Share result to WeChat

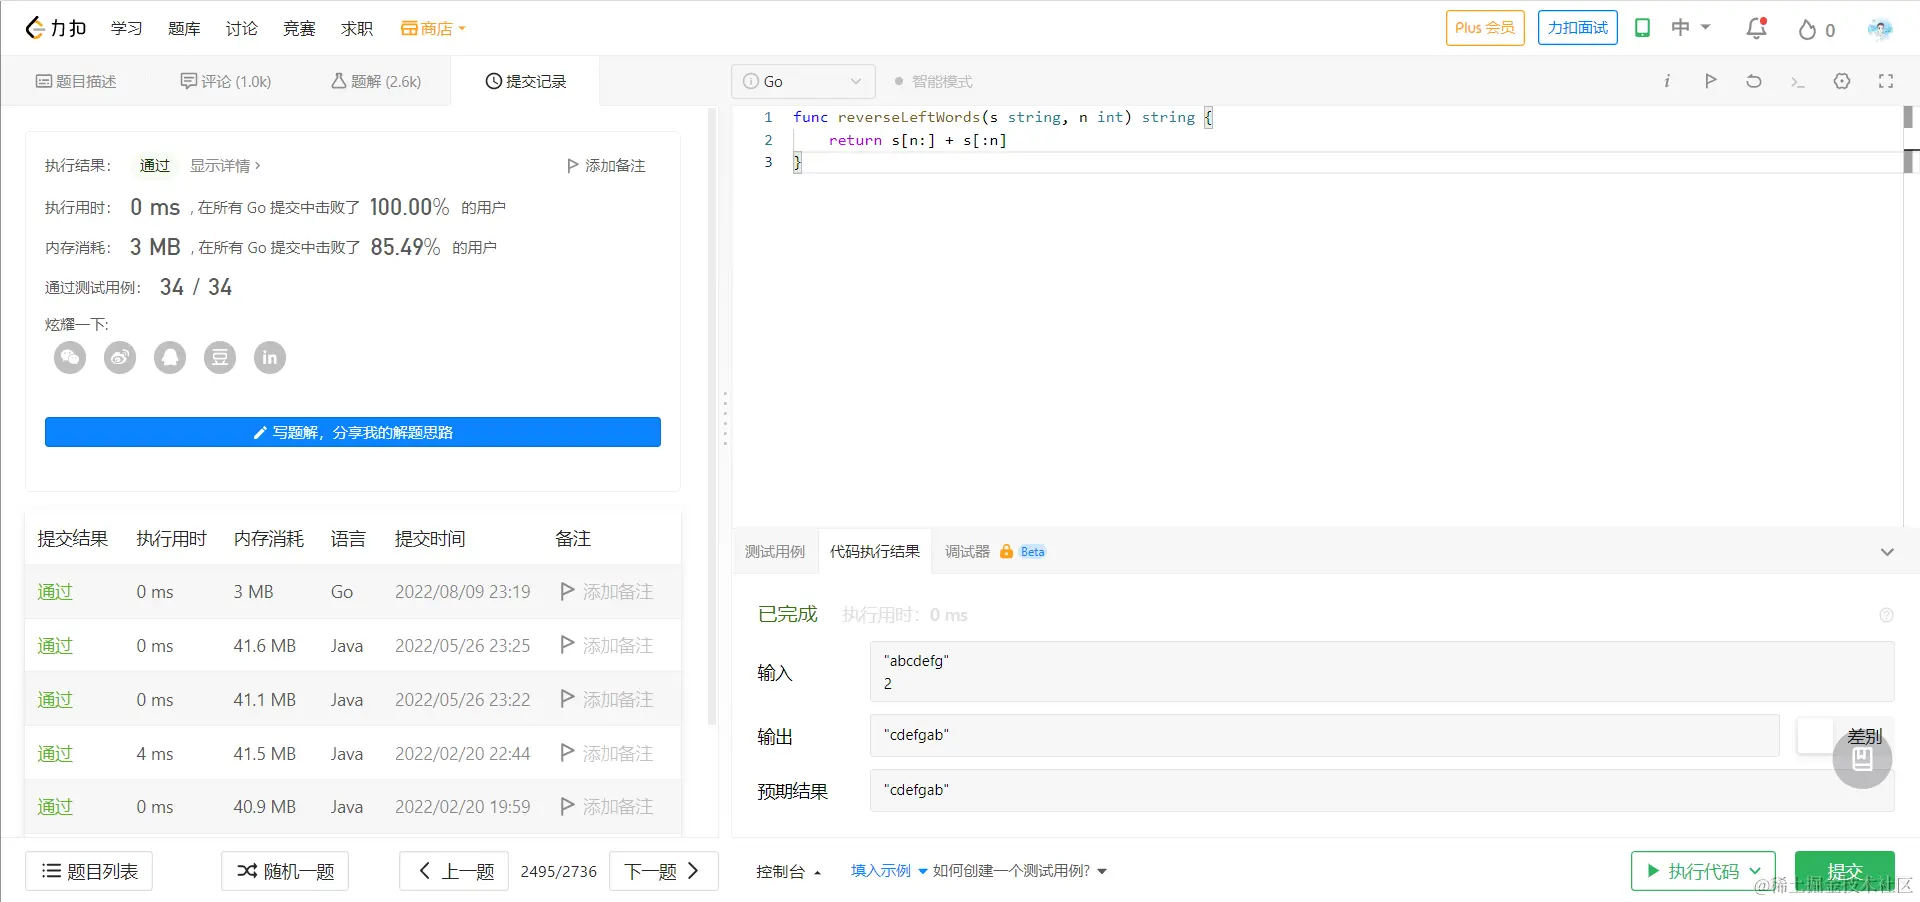point(70,357)
